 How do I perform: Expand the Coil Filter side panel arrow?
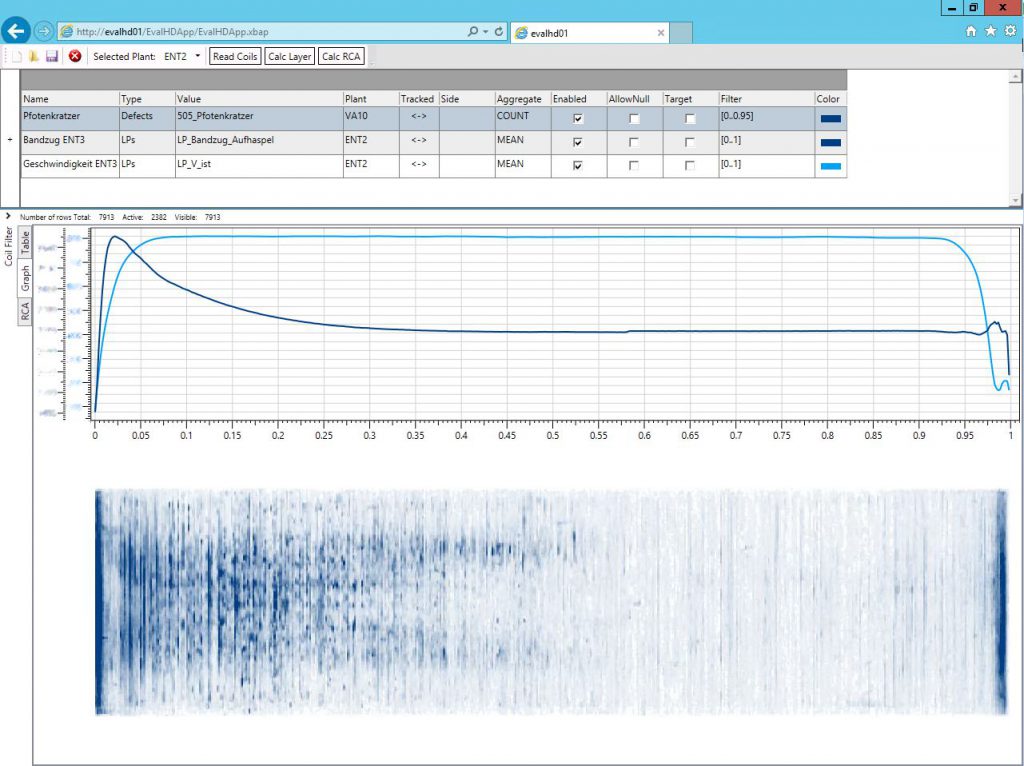pyautogui.click(x=8, y=216)
